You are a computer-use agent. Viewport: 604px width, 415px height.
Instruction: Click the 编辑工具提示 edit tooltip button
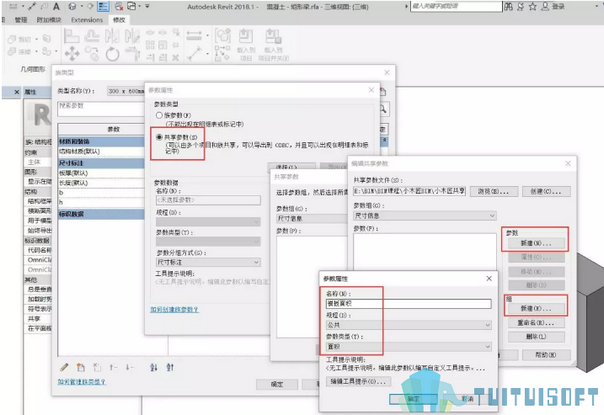click(358, 381)
